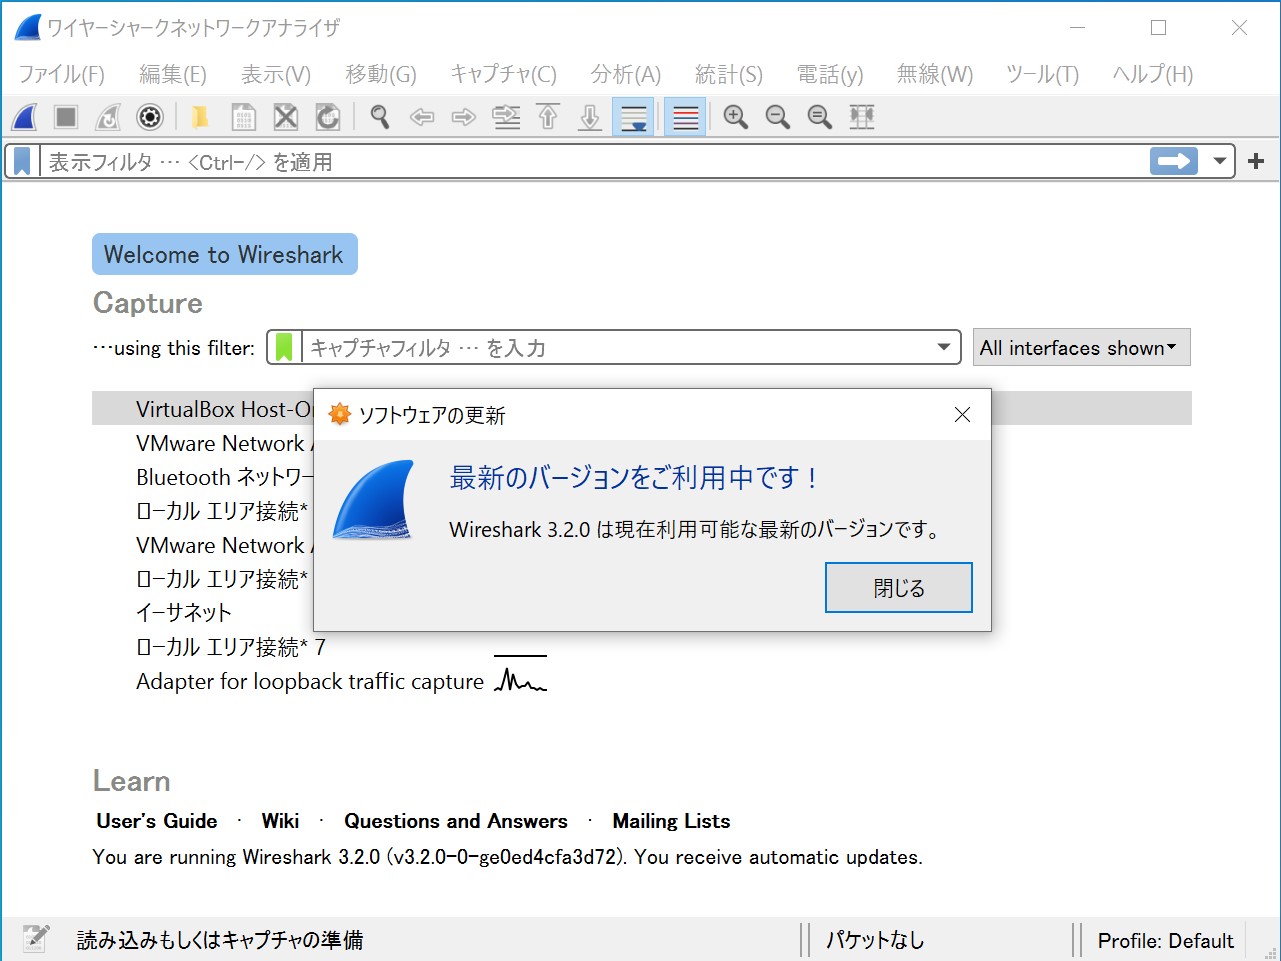Viewport: 1281px width, 961px height.
Task: Select the find packet magnifier icon
Action: [x=380, y=117]
